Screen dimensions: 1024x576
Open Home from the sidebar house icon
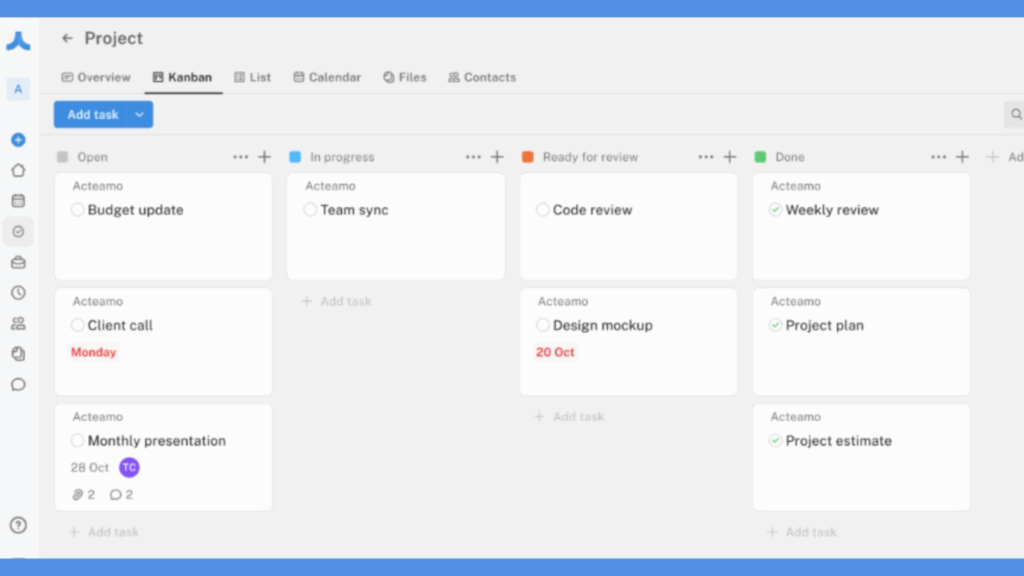point(18,170)
